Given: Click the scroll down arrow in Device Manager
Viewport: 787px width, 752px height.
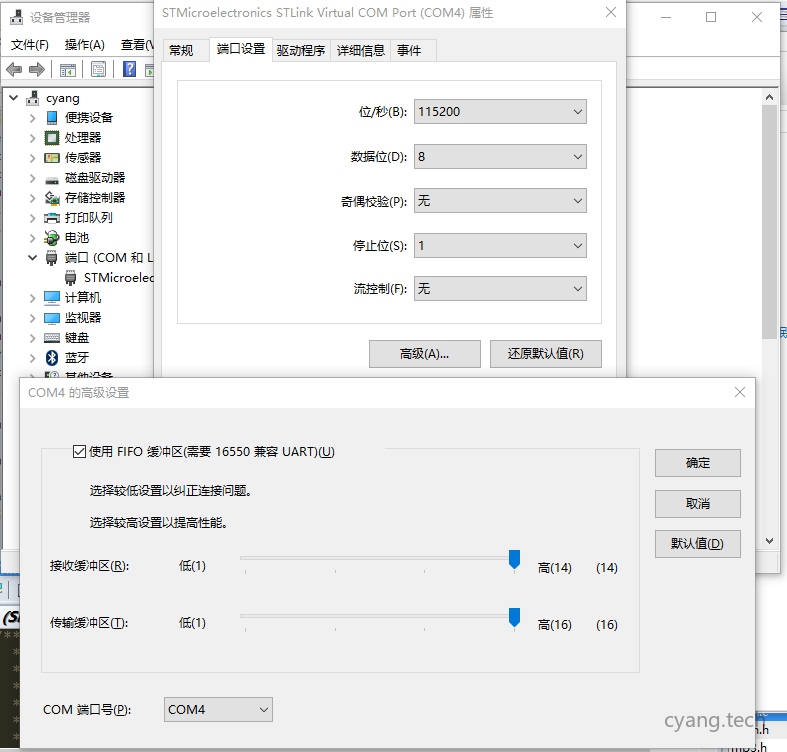Looking at the screenshot, I should pyautogui.click(x=769, y=541).
